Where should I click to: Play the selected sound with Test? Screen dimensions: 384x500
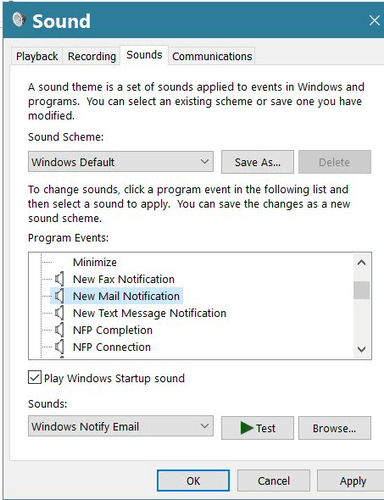257,428
